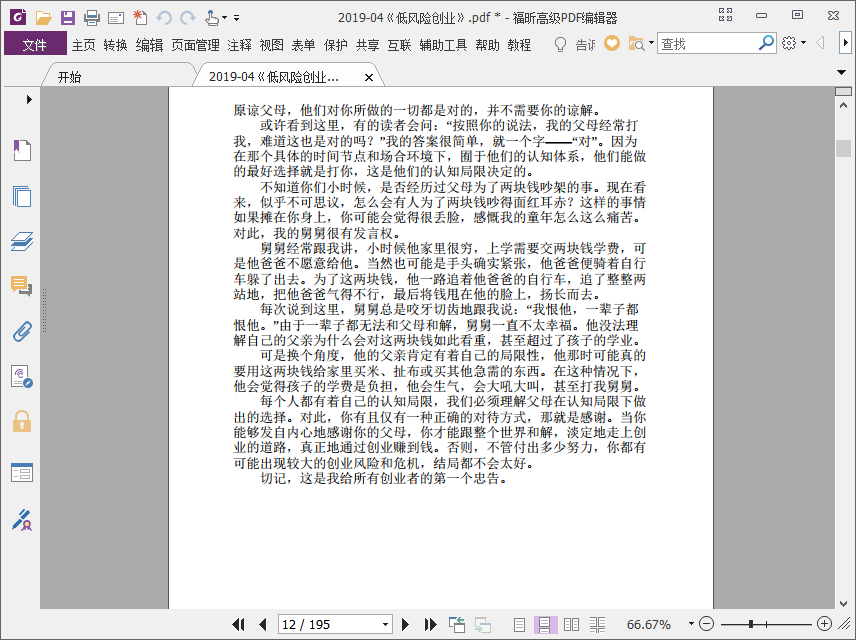This screenshot has width=856, height=640.
Task: Click the lightbulb tell-me icon
Action: point(560,44)
